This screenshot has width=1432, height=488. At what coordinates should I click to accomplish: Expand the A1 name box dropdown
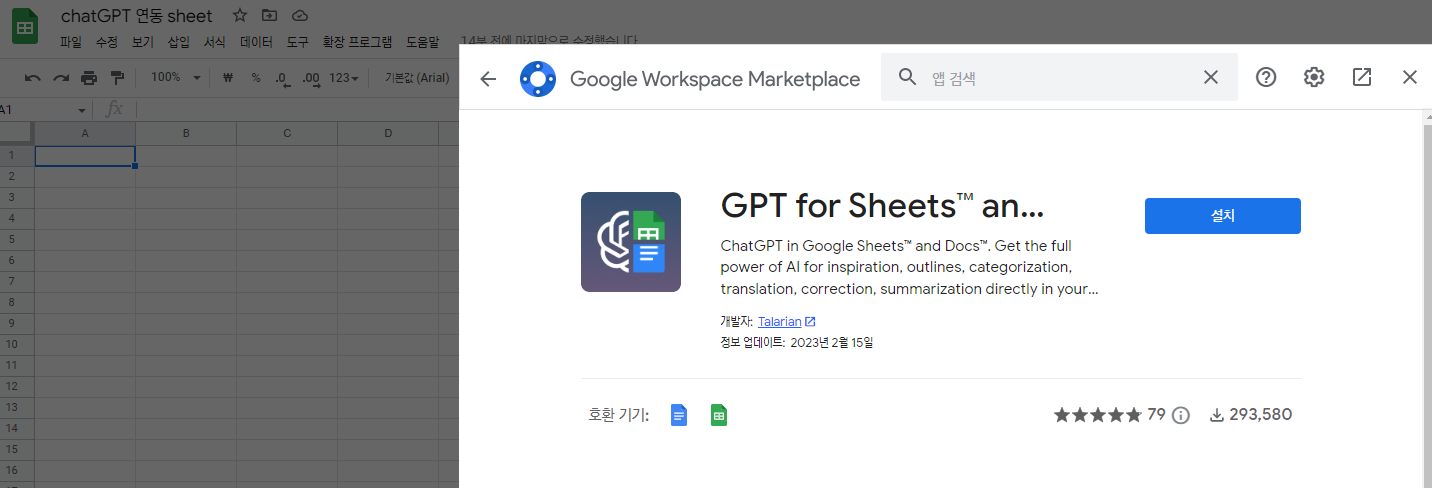(x=82, y=109)
